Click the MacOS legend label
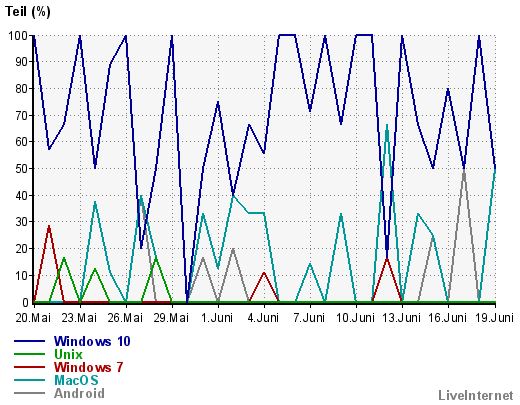The width and height of the screenshot is (520, 405). (x=76, y=380)
